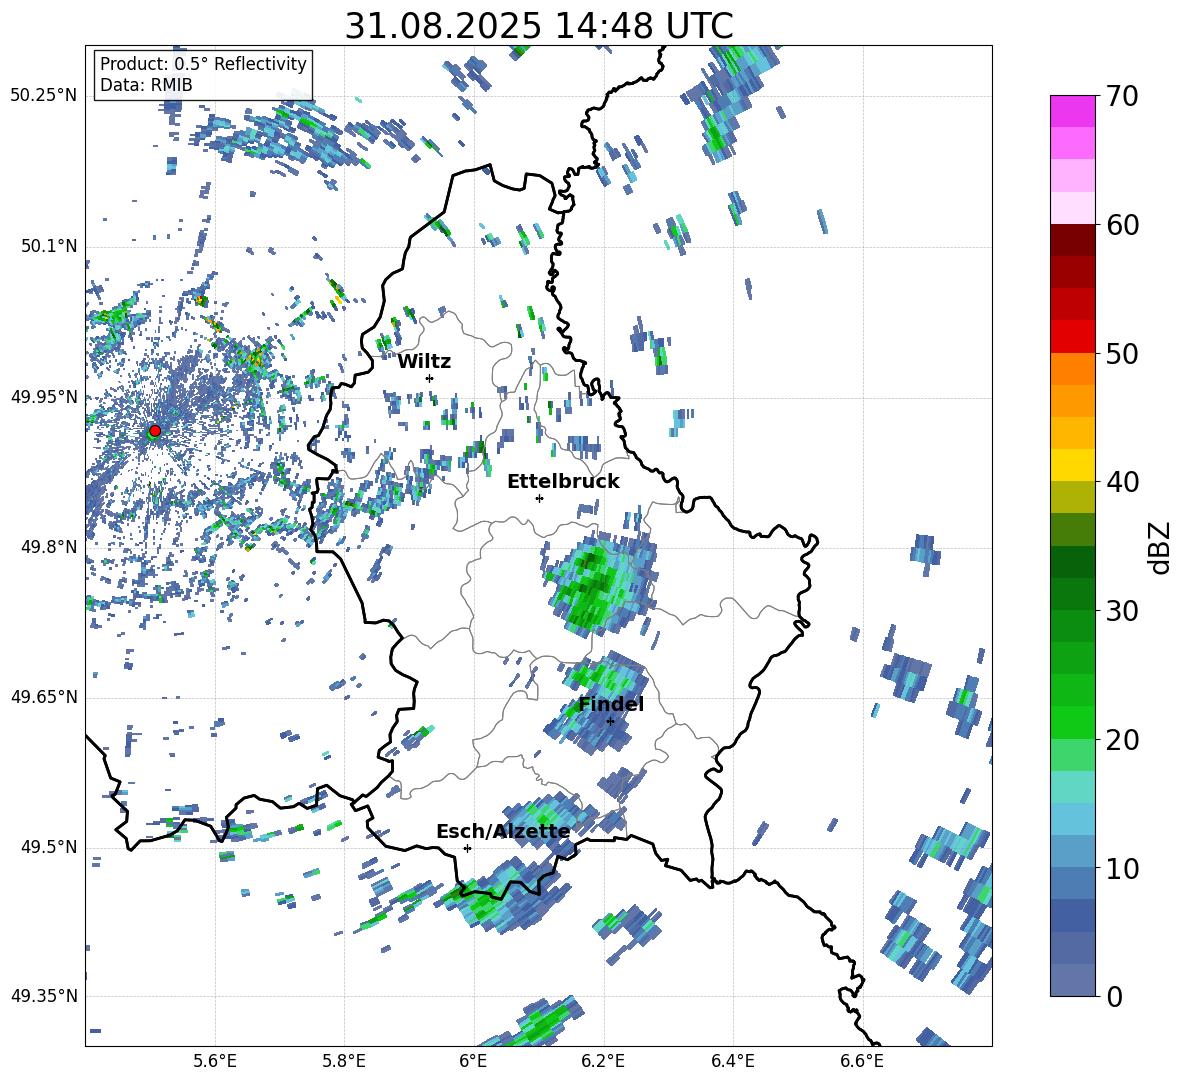Click the 49.8°N latitude label
The image size is (1184, 1081).
48,547
